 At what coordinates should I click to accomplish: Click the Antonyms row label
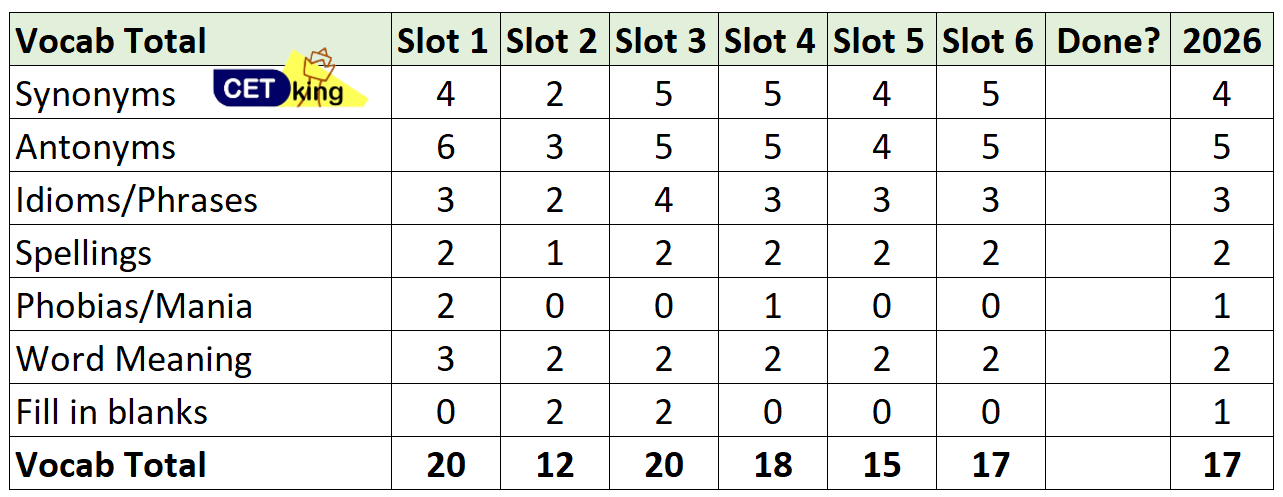(x=96, y=147)
